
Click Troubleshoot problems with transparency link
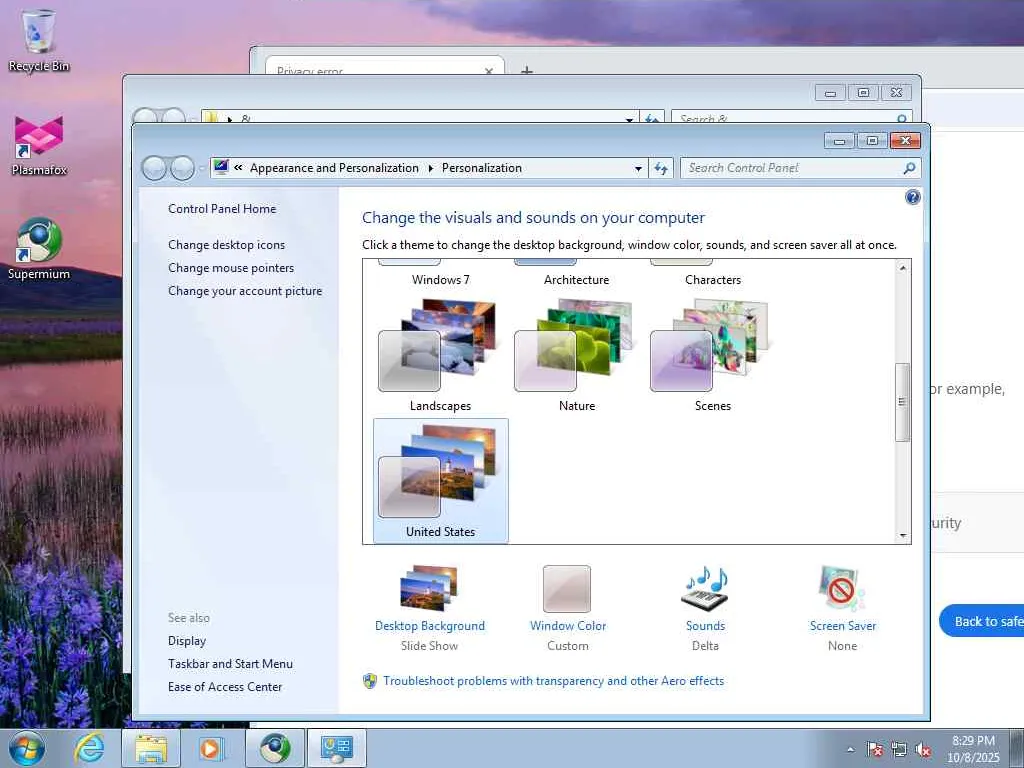click(554, 680)
